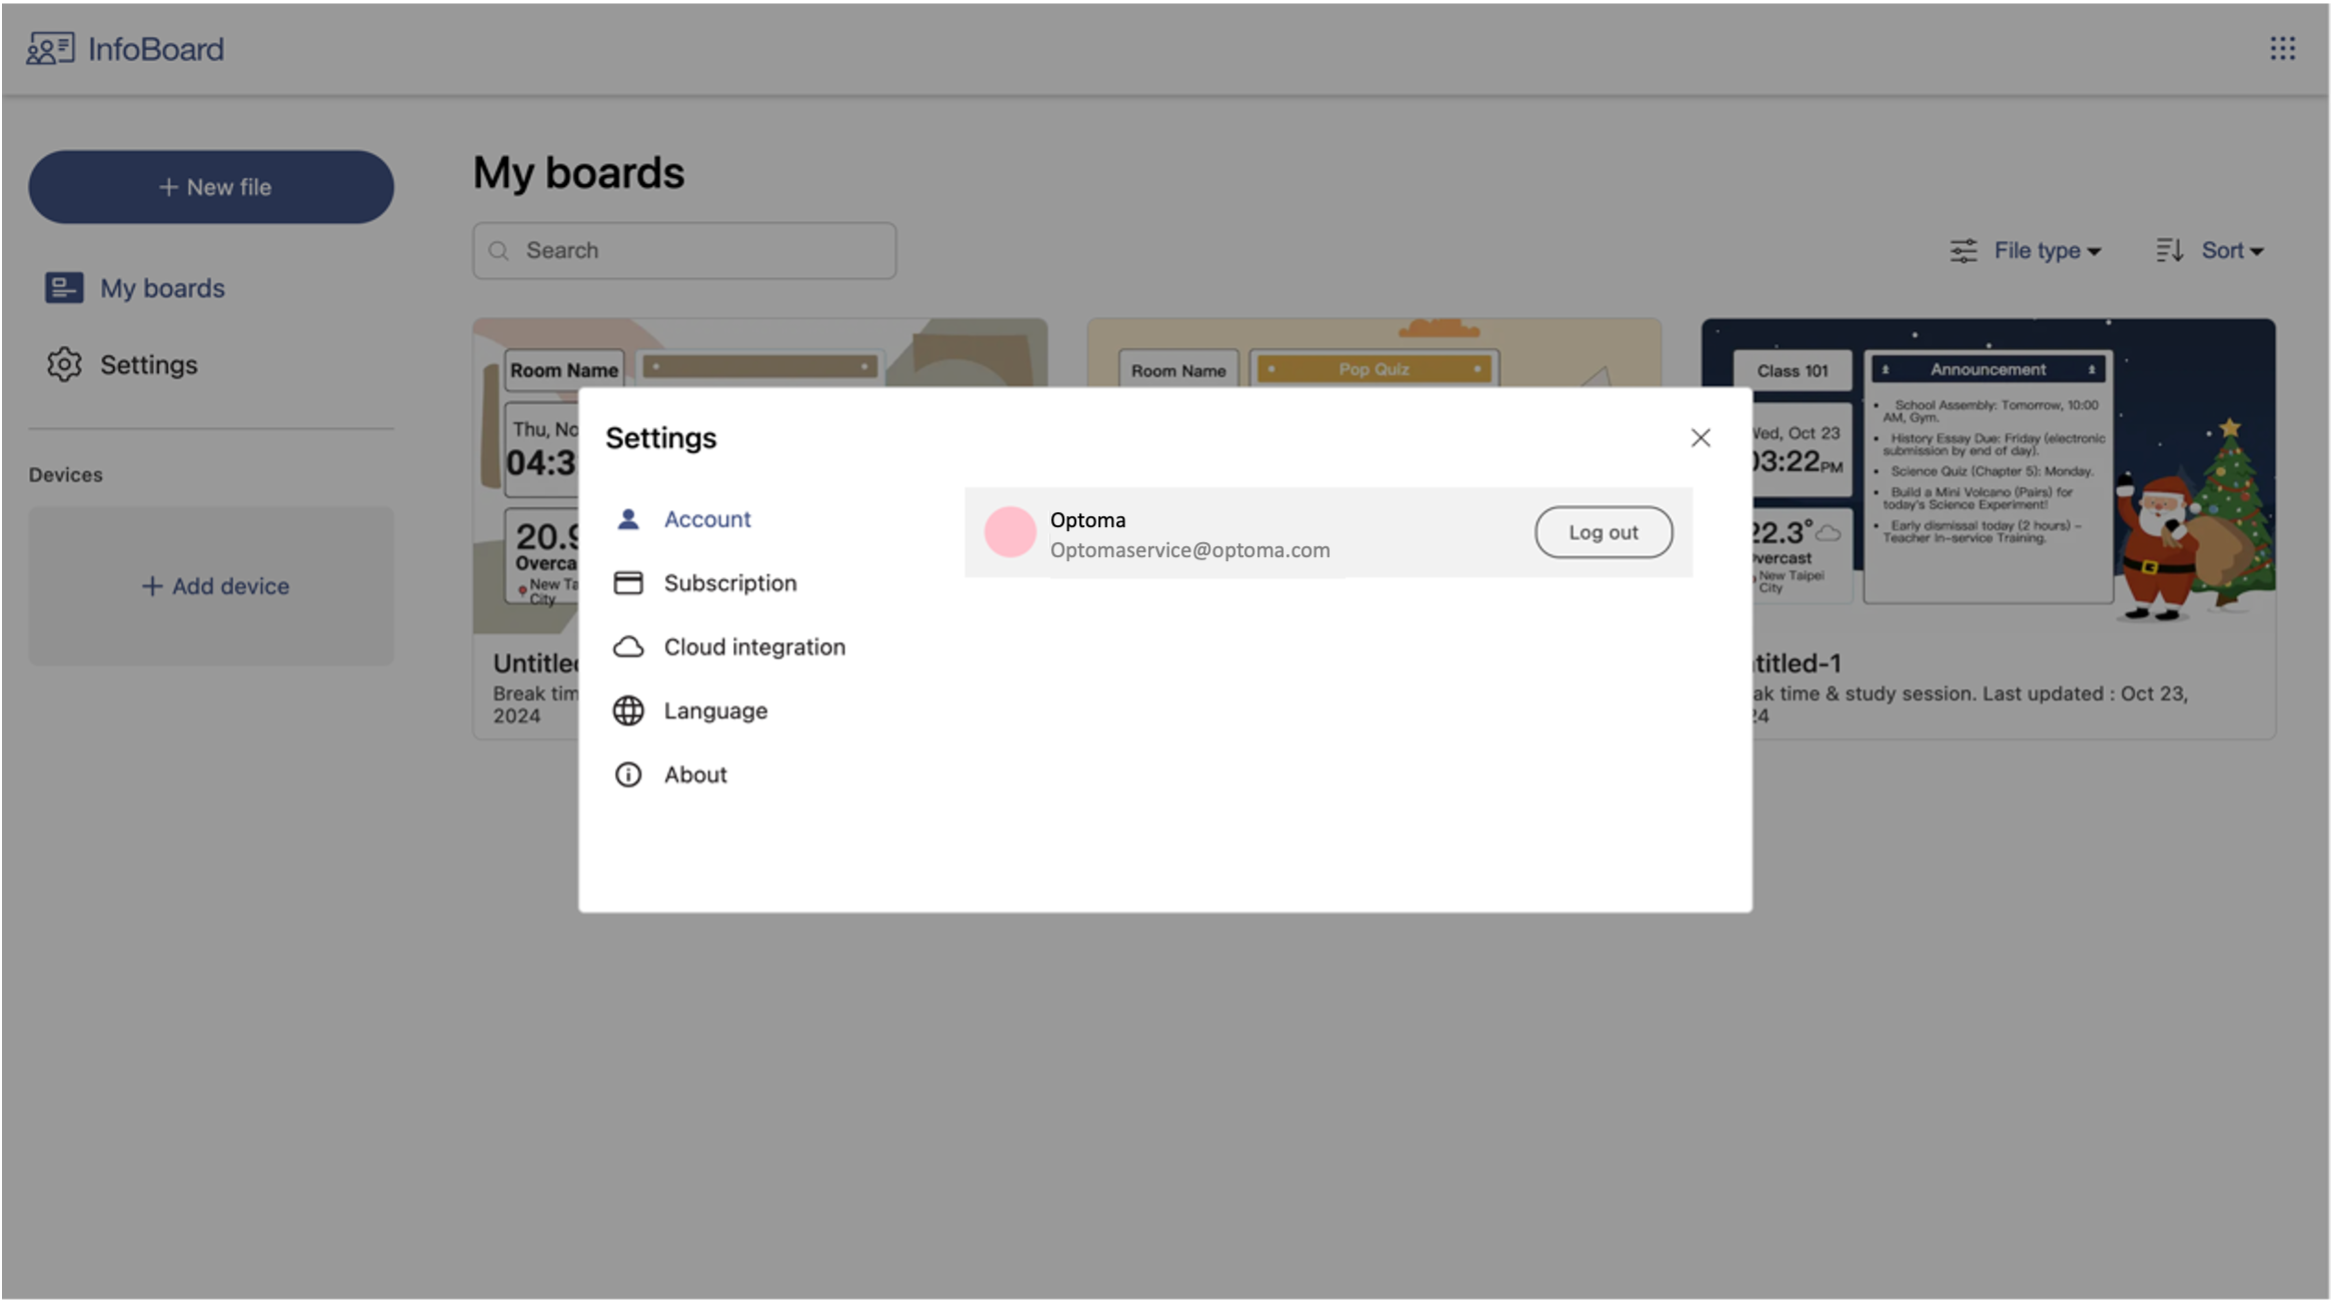Click the Language globe icon
The height and width of the screenshot is (1306, 2337).
tap(629, 712)
